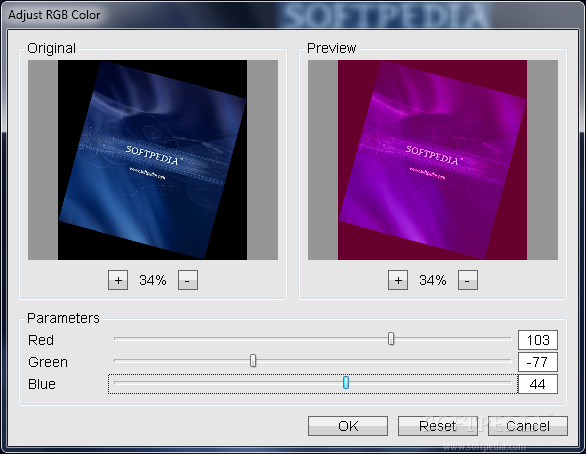This screenshot has height=454, width=586.
Task: Zoom out the Original image with minus
Action: click(188, 280)
